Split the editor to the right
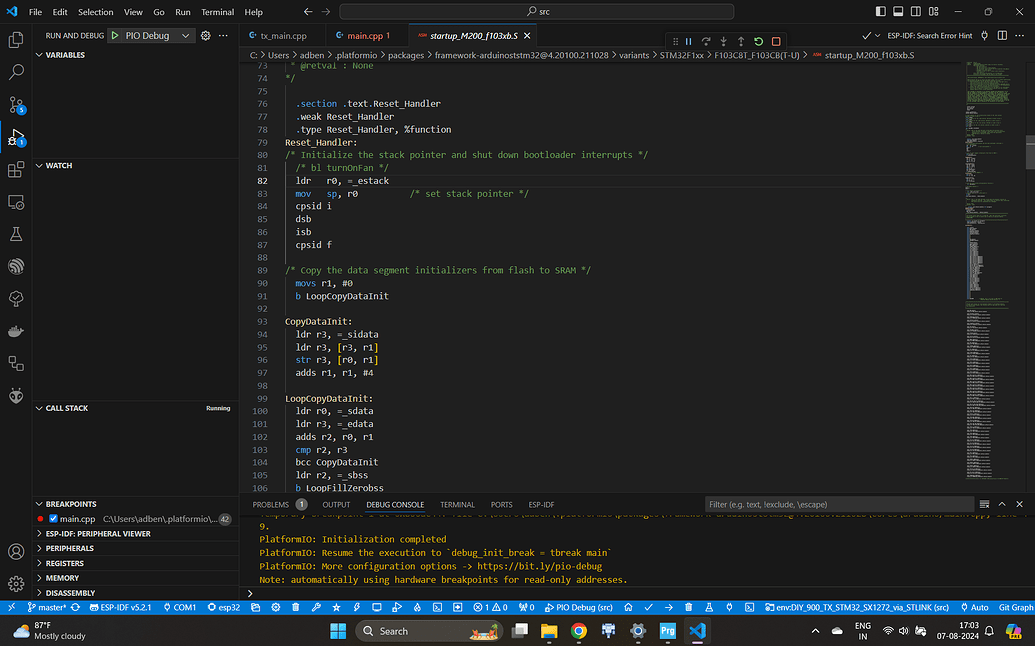 point(1002,36)
